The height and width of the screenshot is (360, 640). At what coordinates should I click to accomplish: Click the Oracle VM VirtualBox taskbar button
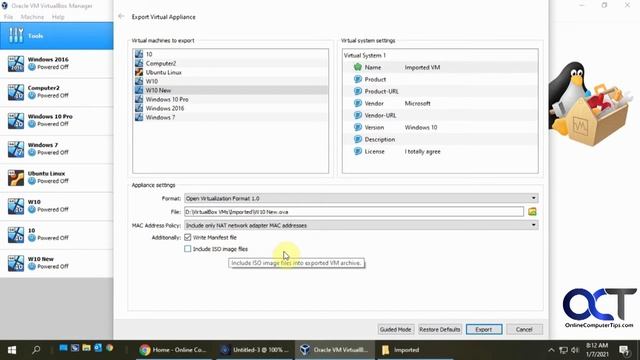pos(335,350)
